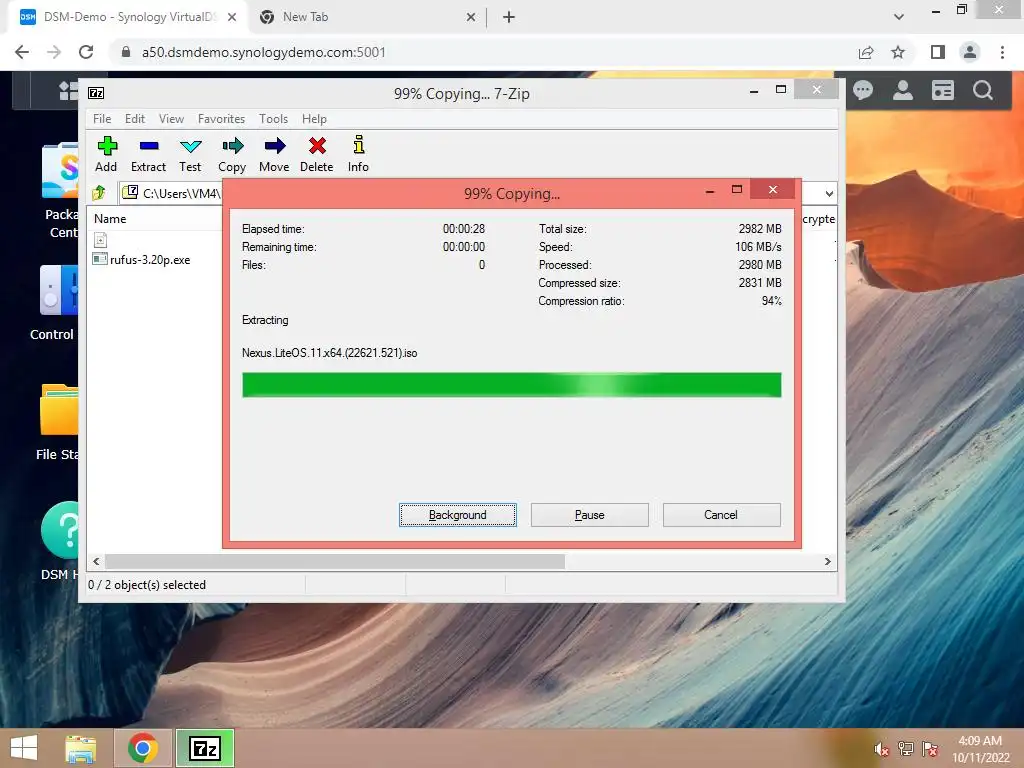Open the Action Center flag tray icon
This screenshot has height=768, width=1024.
click(930, 749)
